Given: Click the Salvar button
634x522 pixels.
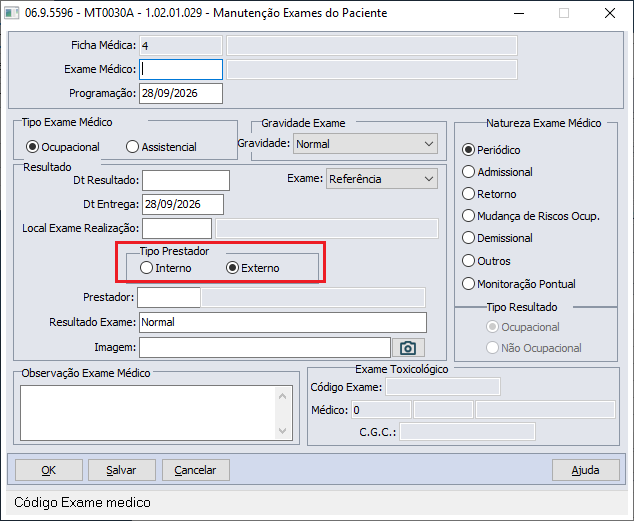Looking at the screenshot, I should (122, 470).
